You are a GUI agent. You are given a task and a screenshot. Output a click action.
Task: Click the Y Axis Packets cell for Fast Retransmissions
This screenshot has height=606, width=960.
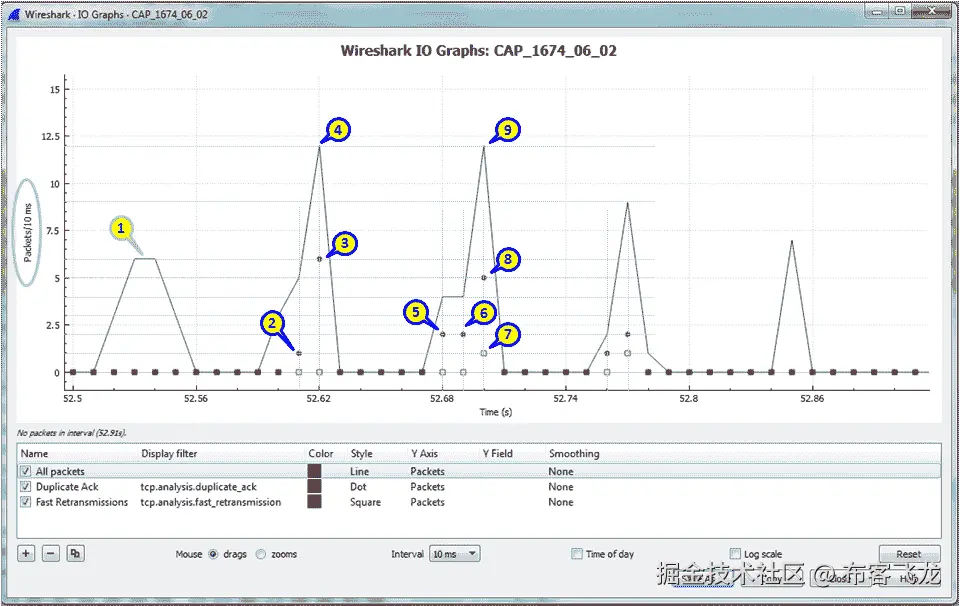click(x=427, y=502)
